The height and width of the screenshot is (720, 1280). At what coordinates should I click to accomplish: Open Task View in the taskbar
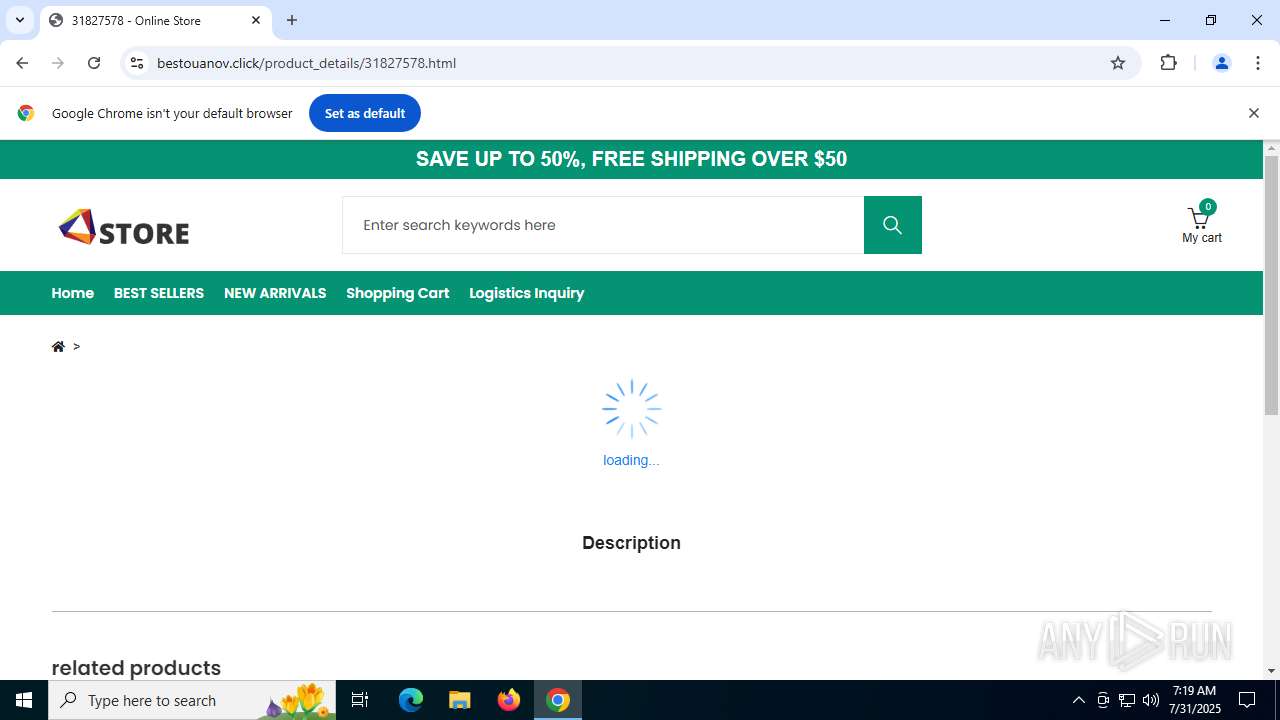(360, 700)
